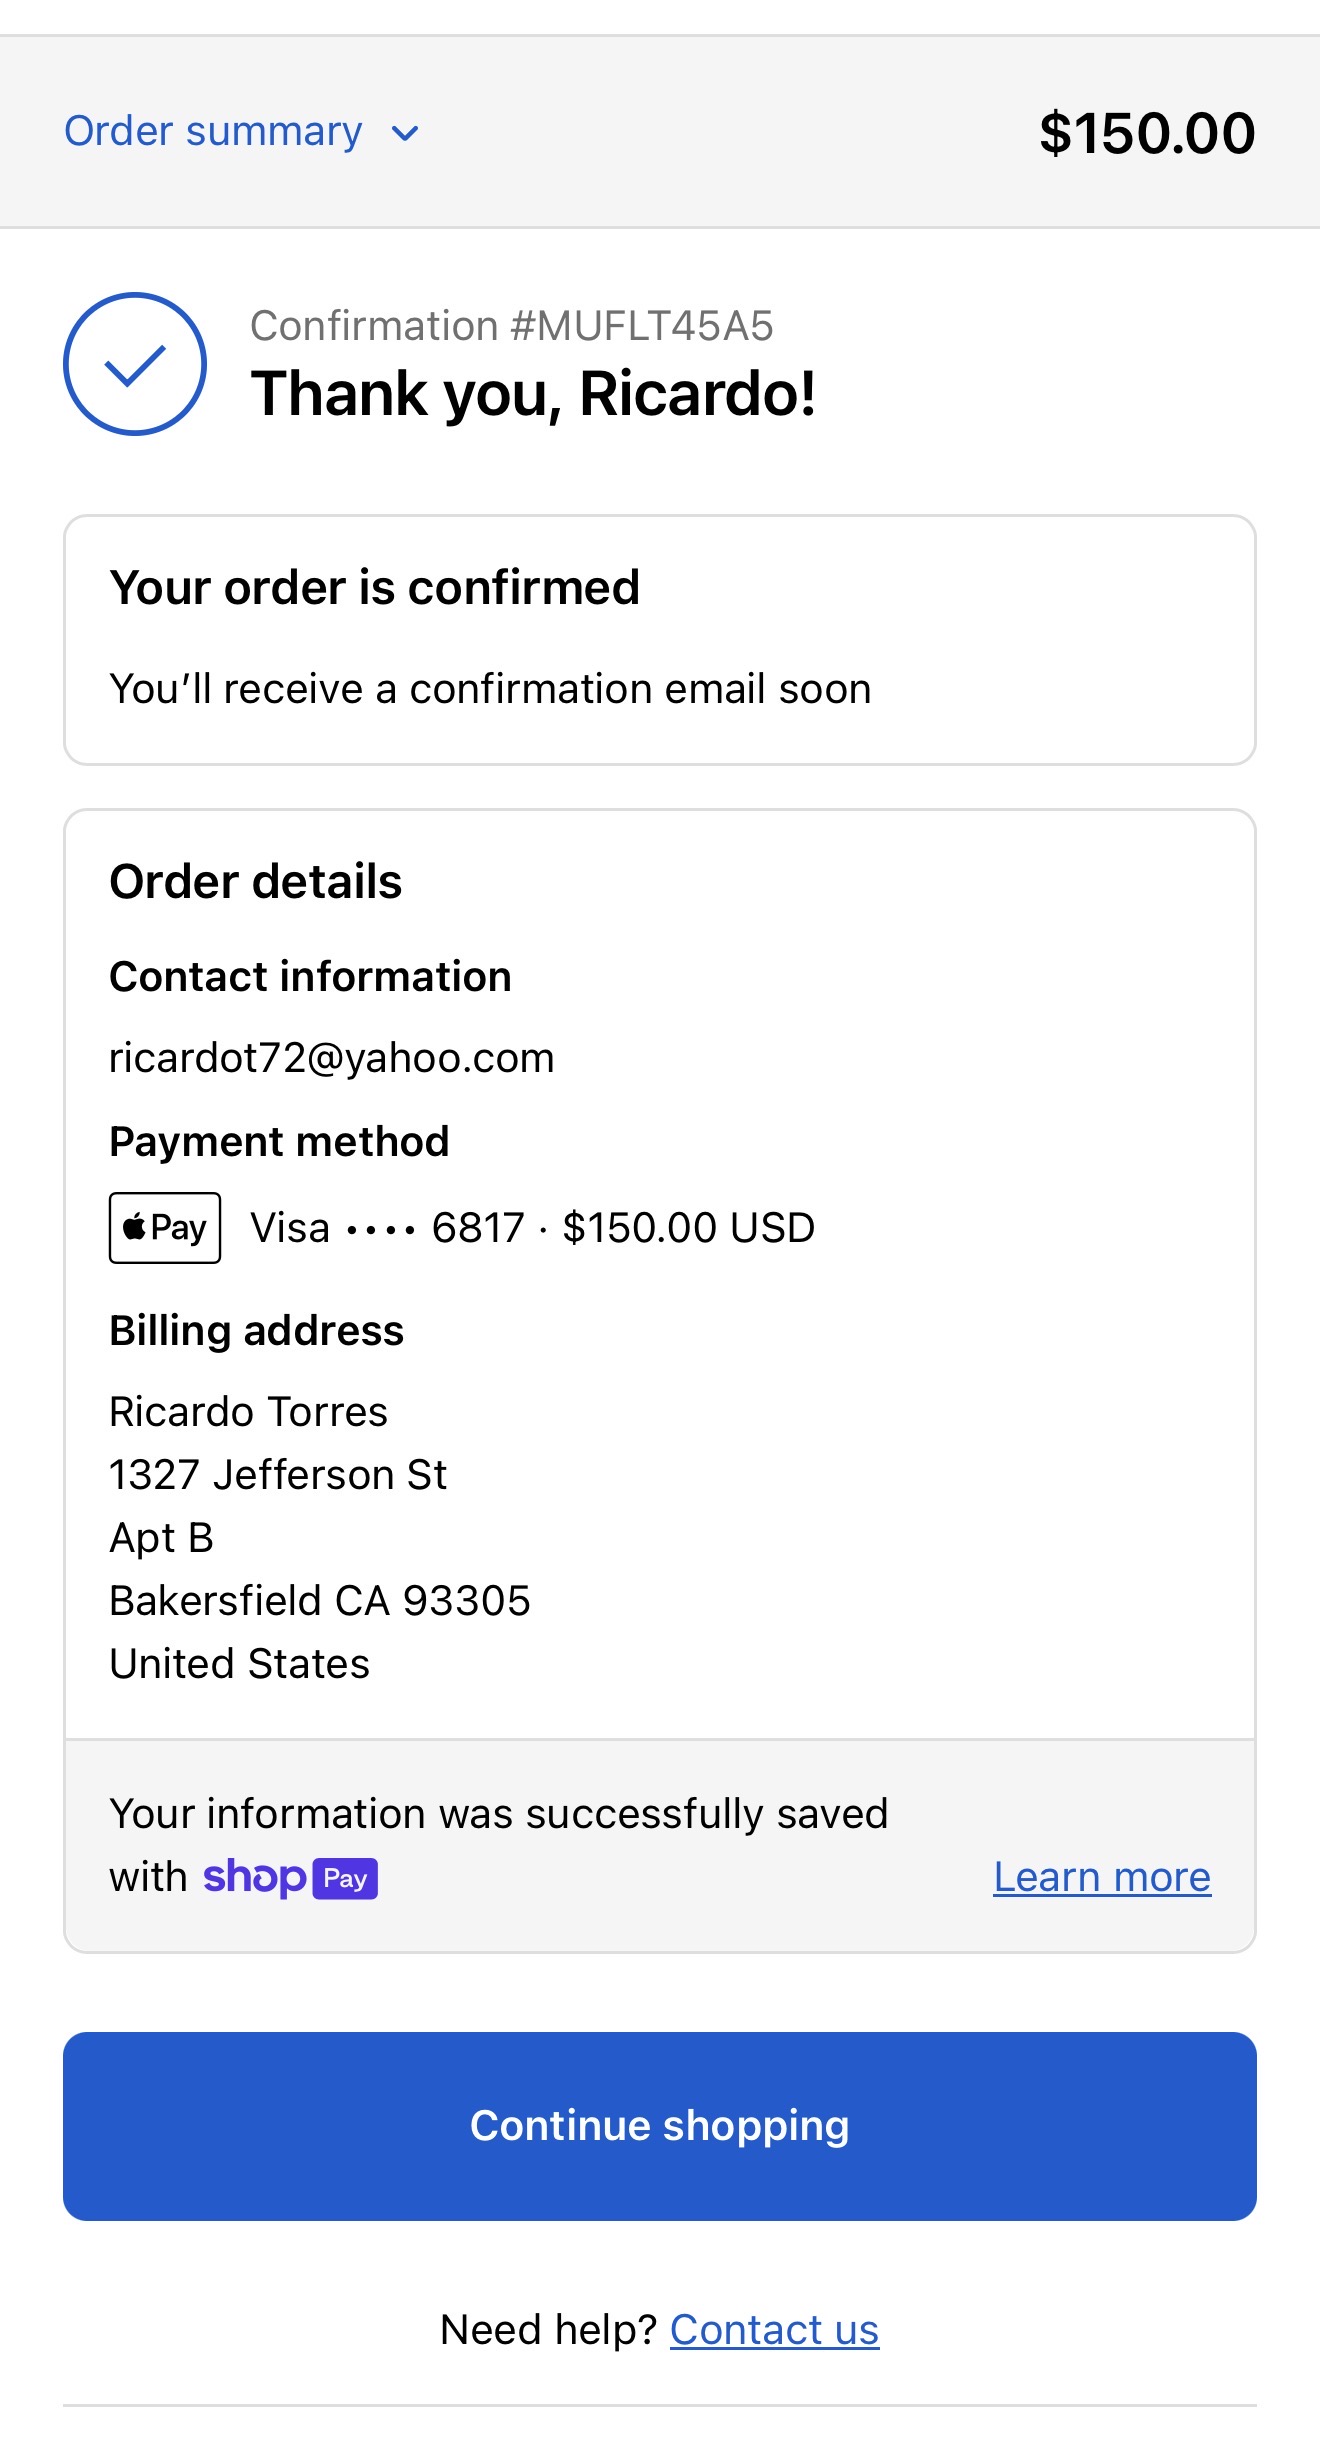Click the email ricardot72@yahoo.com
Viewport: 1320px width, 2453px height.
click(331, 1058)
